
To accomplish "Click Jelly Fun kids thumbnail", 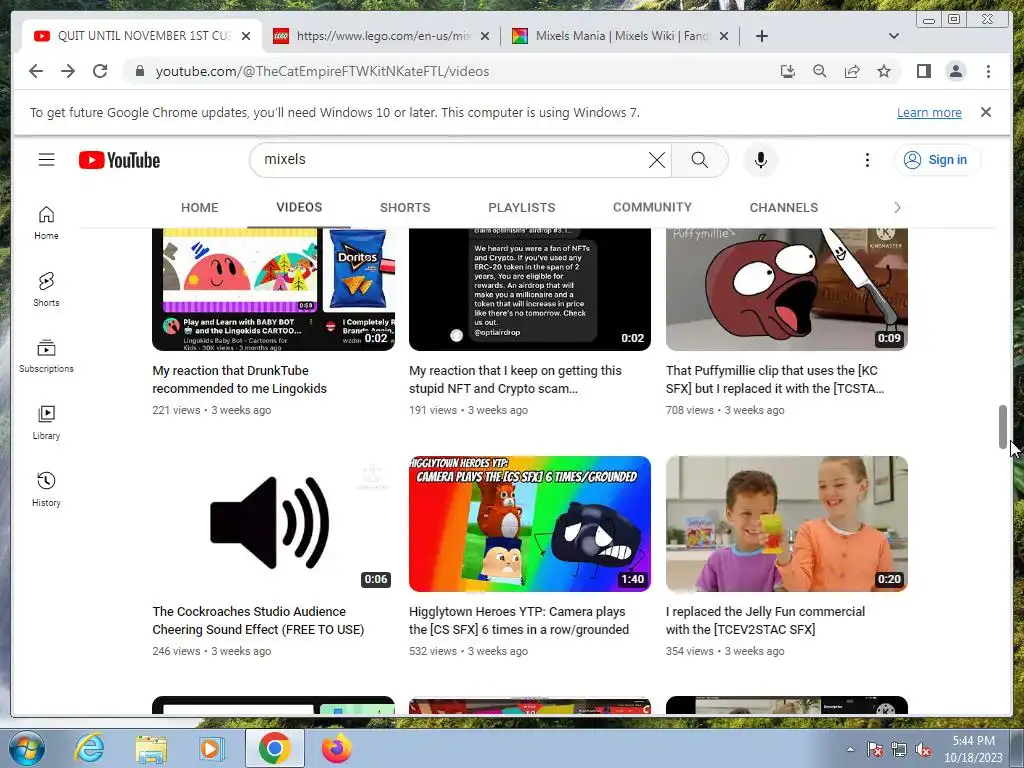I will tap(786, 524).
